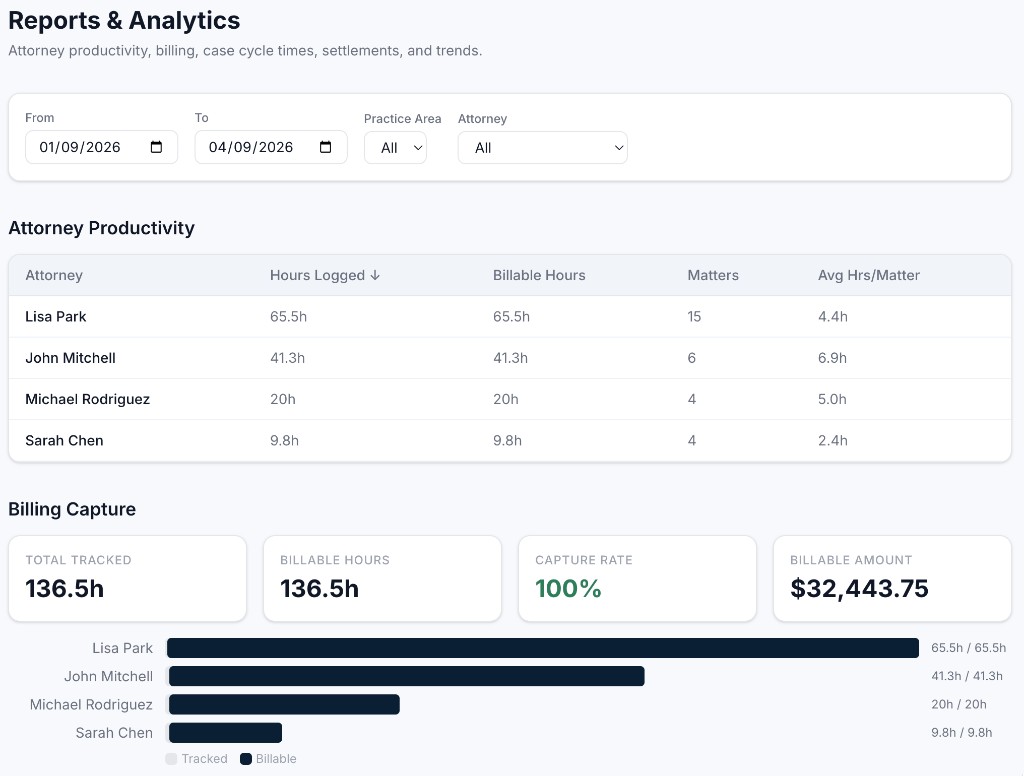Image resolution: width=1024 pixels, height=776 pixels.
Task: Open the Practice Area dropdown
Action: 395,147
